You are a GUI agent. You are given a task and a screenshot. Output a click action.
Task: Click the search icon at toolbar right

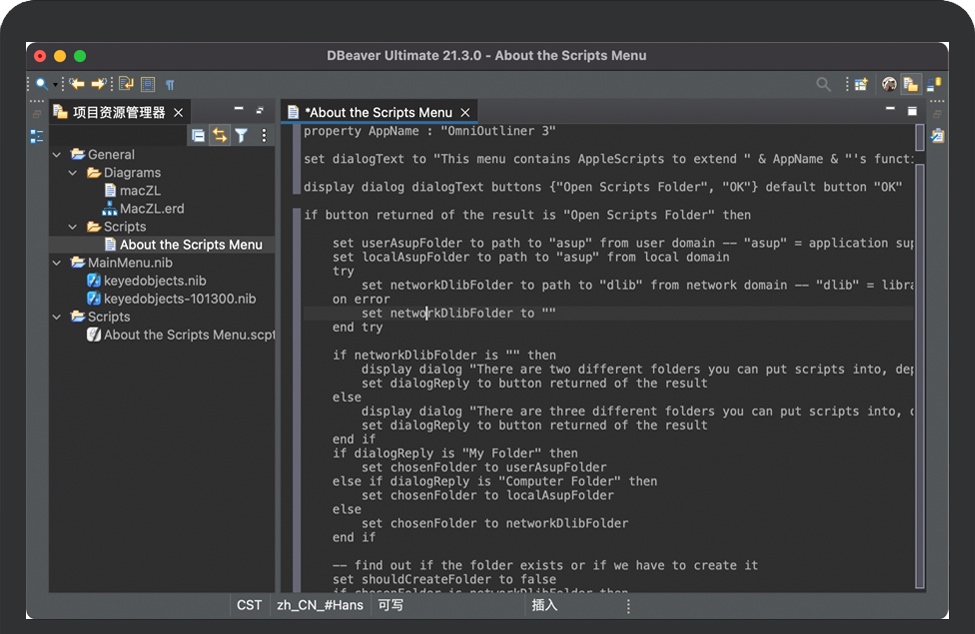(x=823, y=84)
